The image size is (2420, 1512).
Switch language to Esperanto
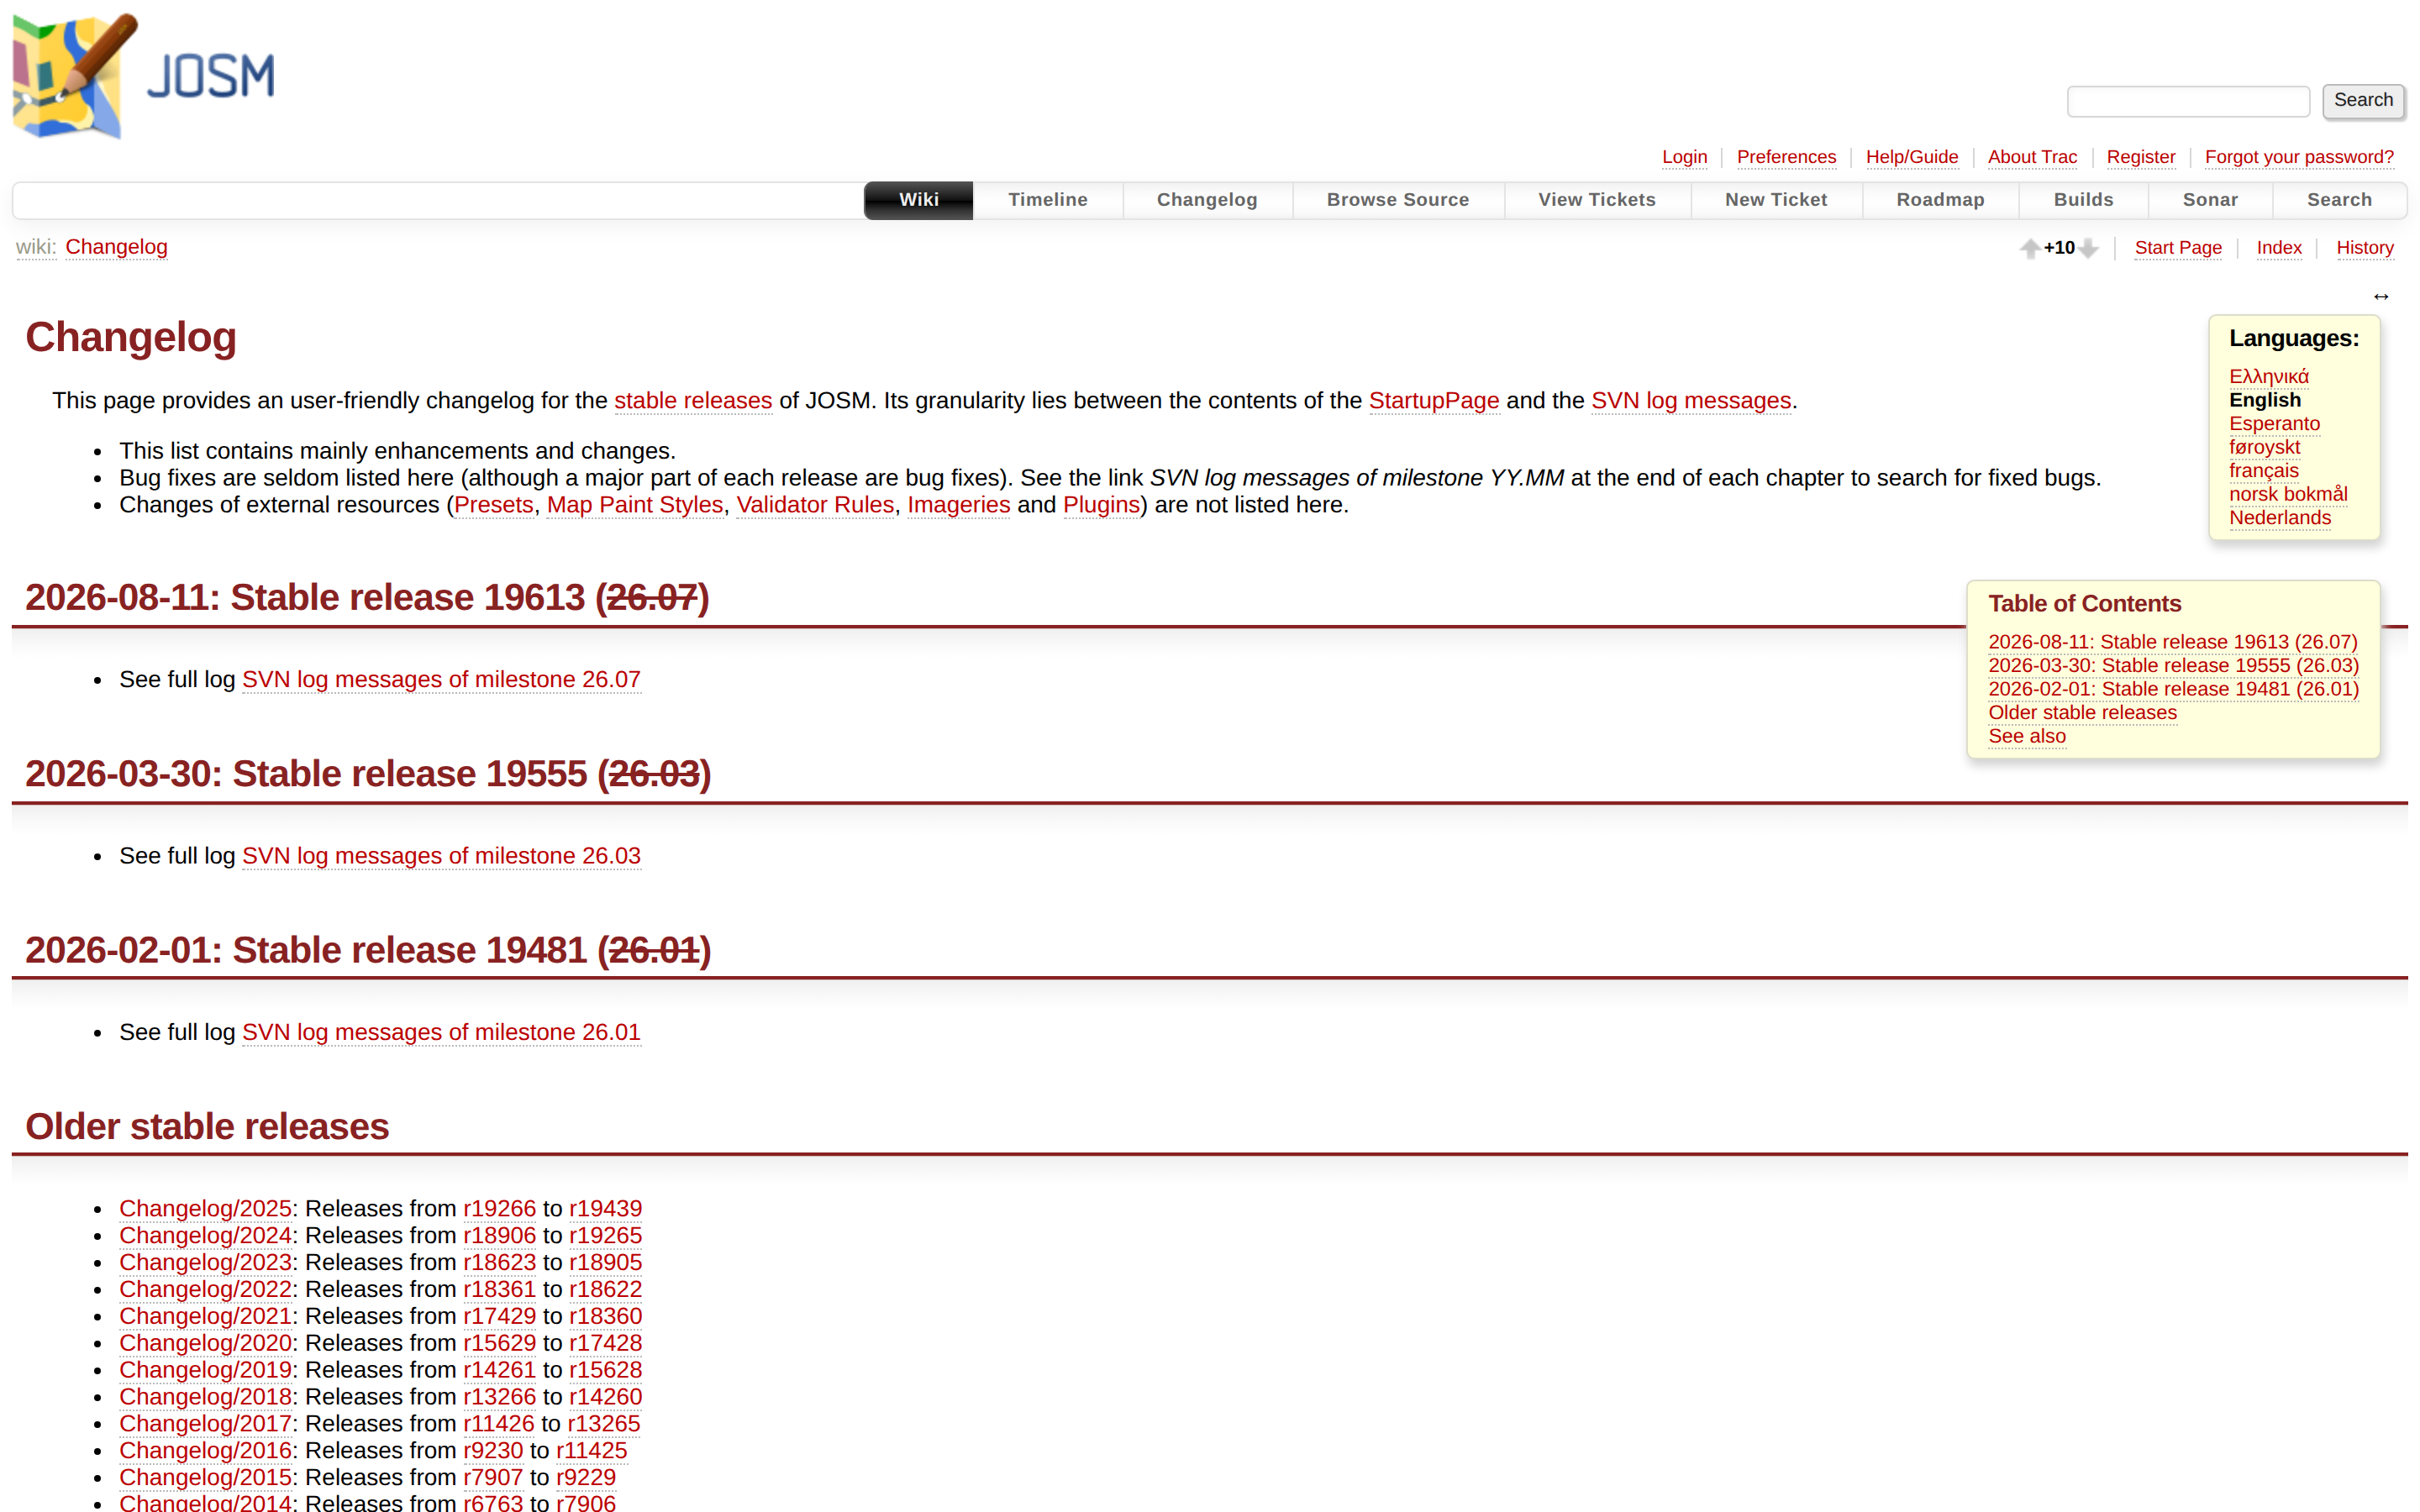point(2274,424)
